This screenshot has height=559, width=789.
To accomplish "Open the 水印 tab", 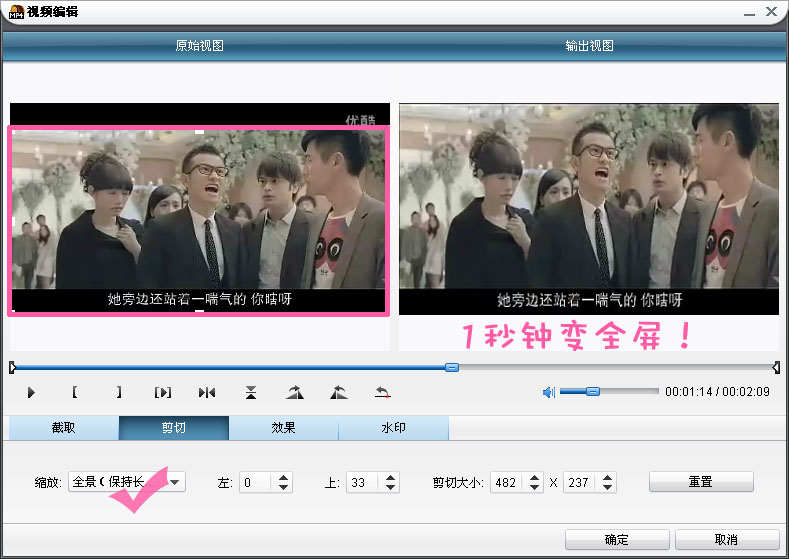I will tap(393, 428).
